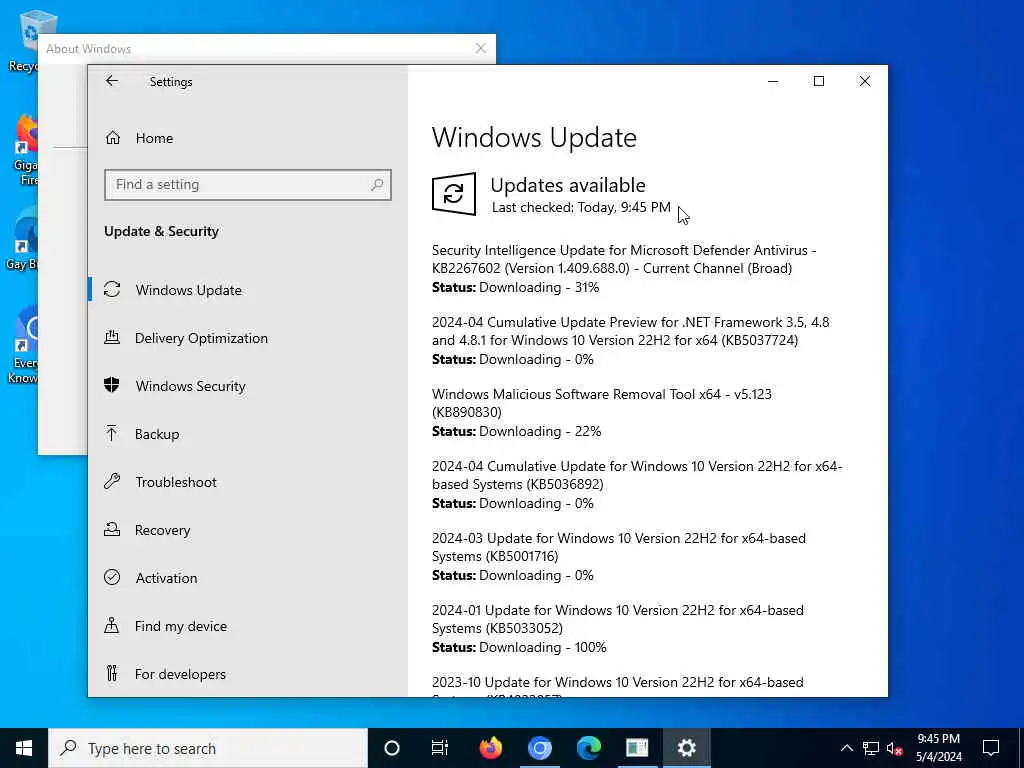This screenshot has height=768, width=1024.
Task: Close the About Windows dialog
Action: tap(481, 48)
